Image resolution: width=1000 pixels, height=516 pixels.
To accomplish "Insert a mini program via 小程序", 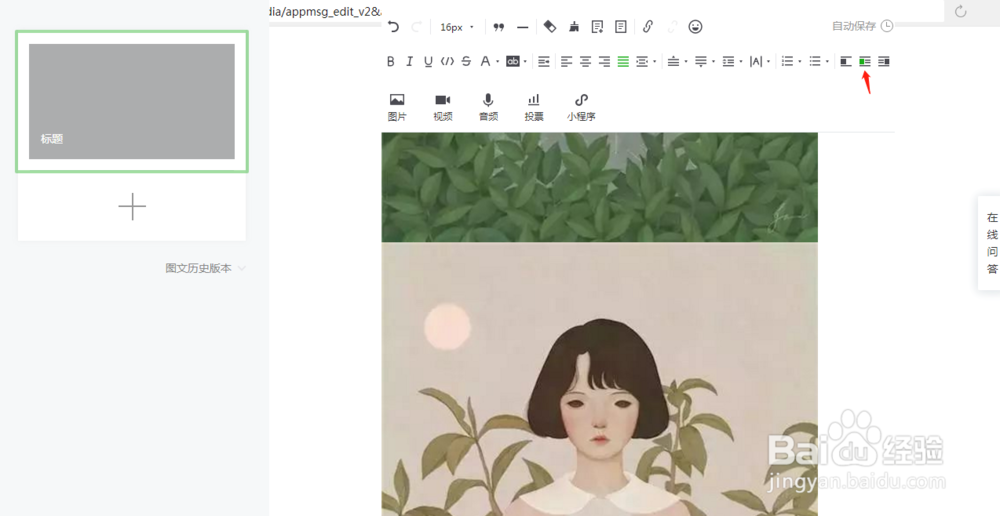I will pyautogui.click(x=581, y=107).
